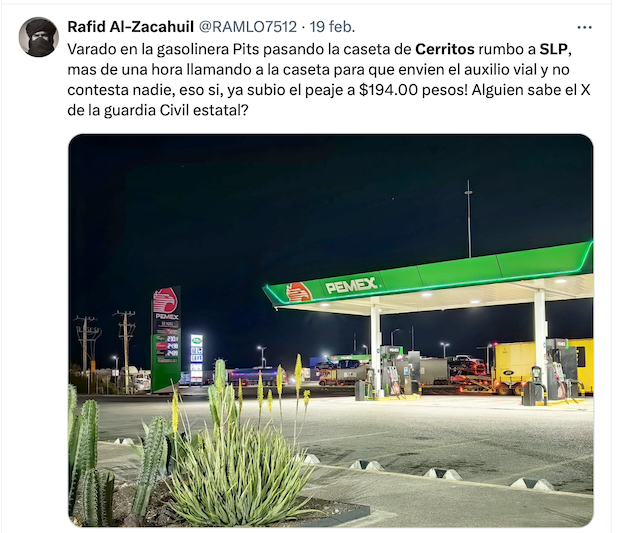Open the tweet's three-dot more menu

pos(584,27)
